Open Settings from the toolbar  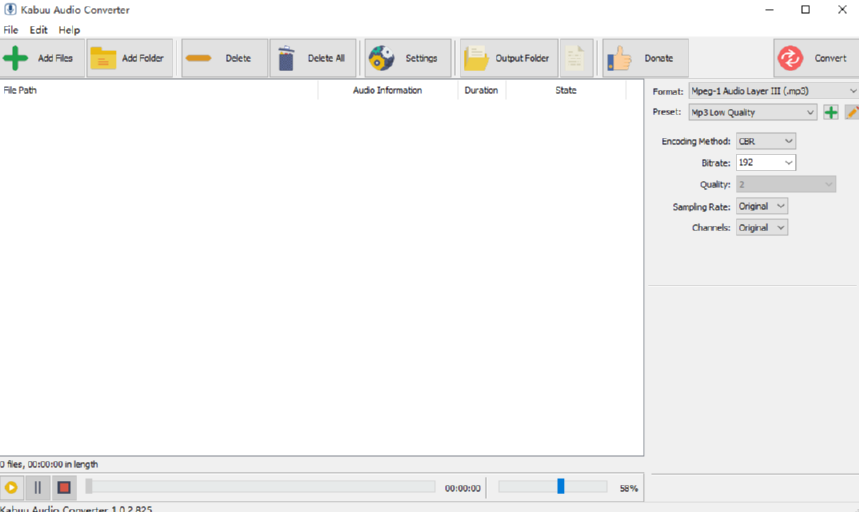pos(408,58)
